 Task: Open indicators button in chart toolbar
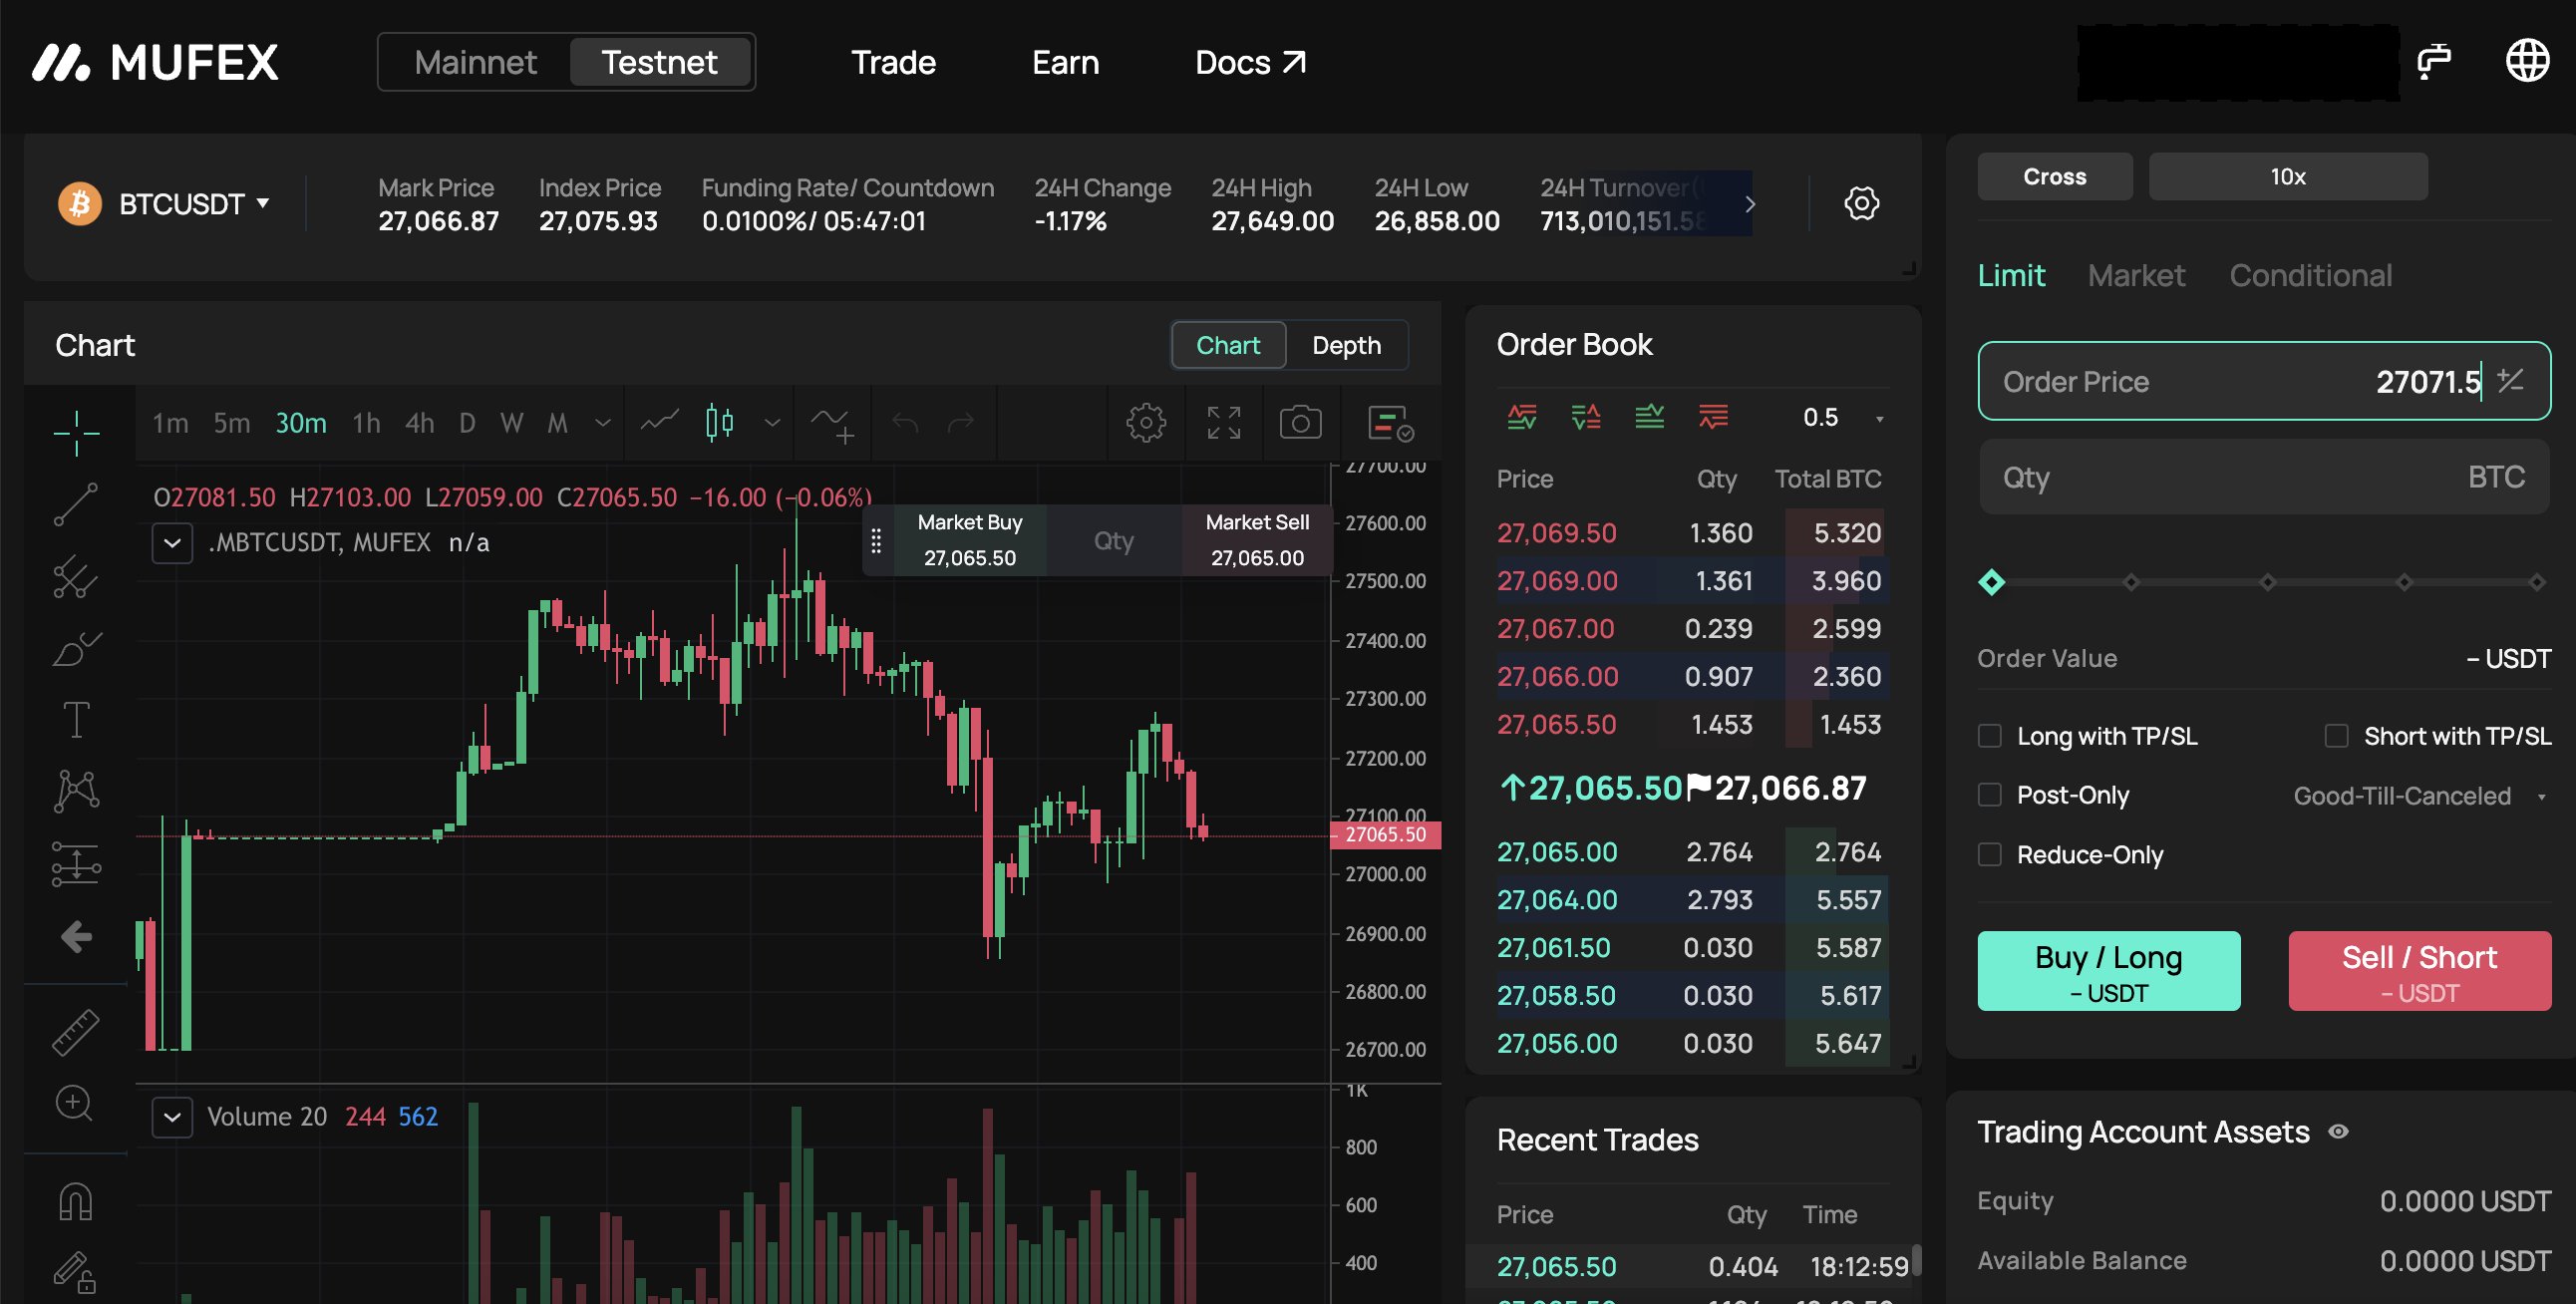[x=831, y=423]
